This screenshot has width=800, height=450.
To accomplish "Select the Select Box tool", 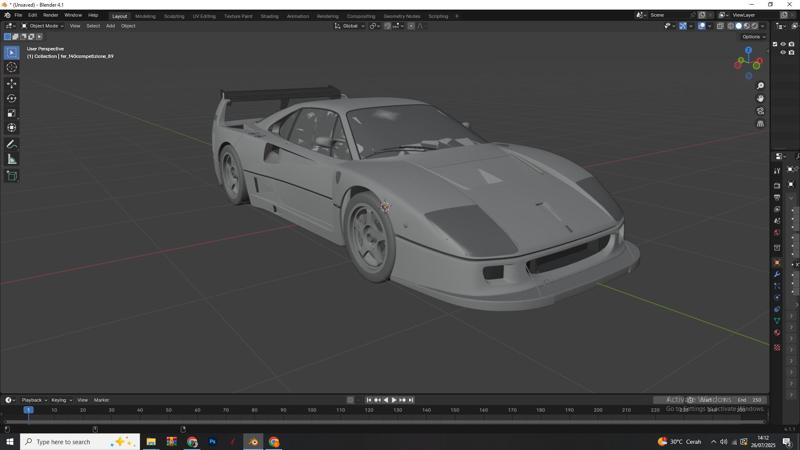I will 12,53.
